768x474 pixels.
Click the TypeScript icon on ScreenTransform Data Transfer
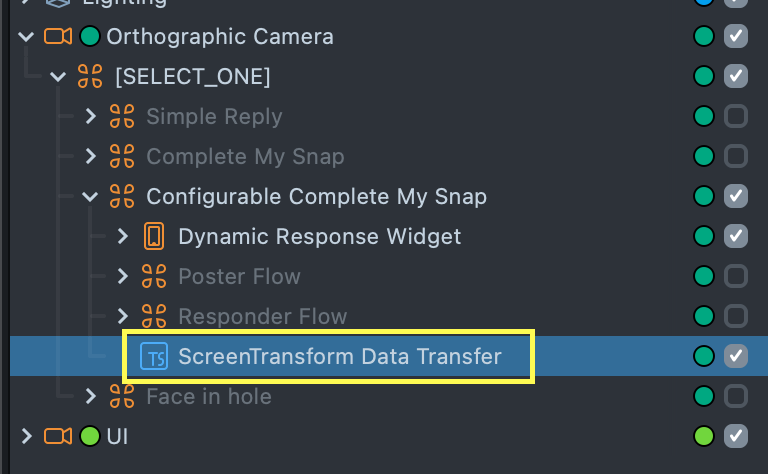tap(154, 356)
